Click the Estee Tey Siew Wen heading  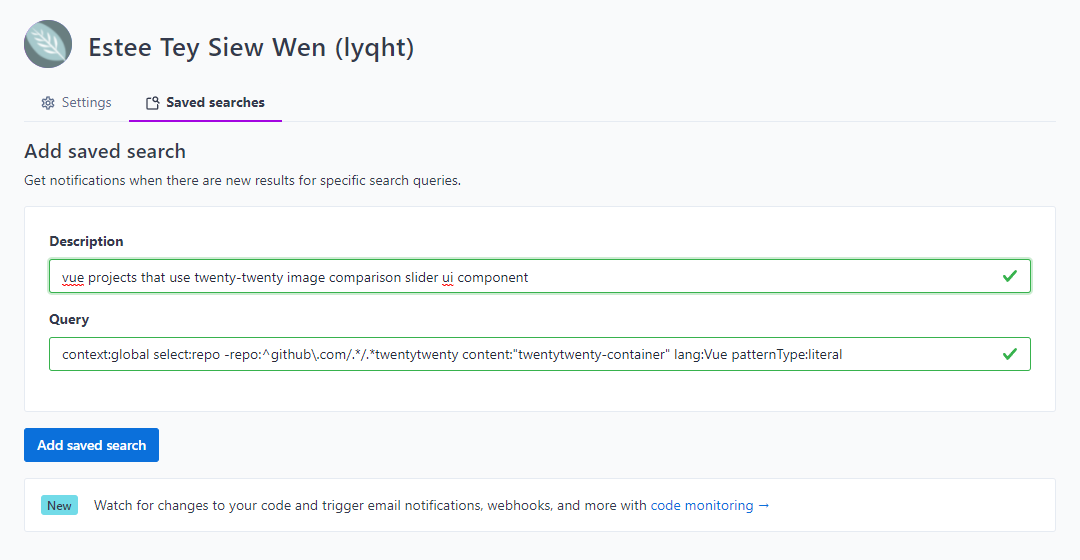[x=251, y=47]
